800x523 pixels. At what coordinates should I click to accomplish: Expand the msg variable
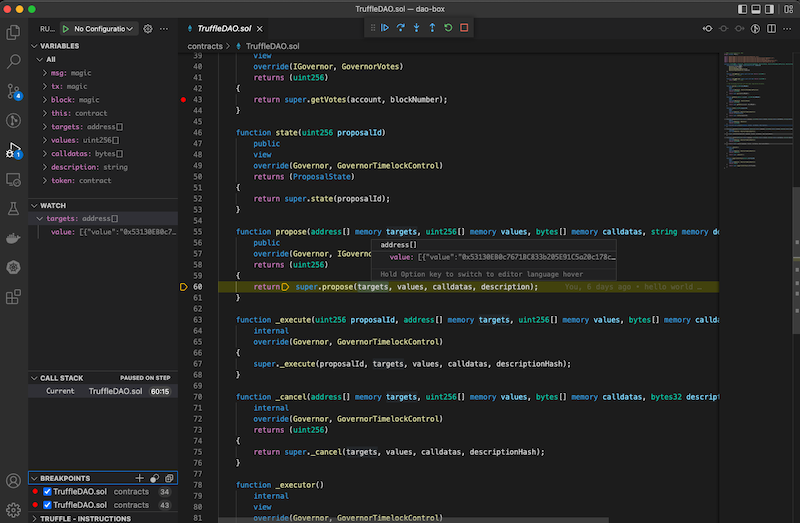click(x=45, y=73)
